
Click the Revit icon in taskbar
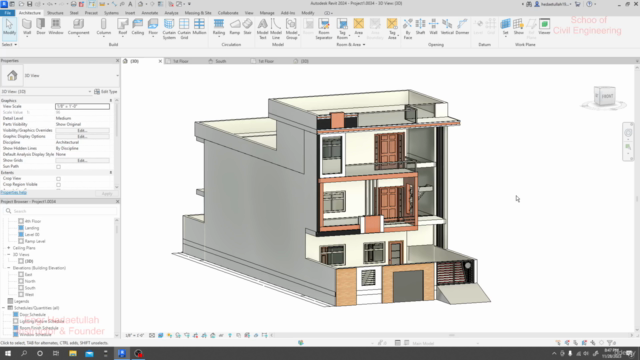point(122,353)
